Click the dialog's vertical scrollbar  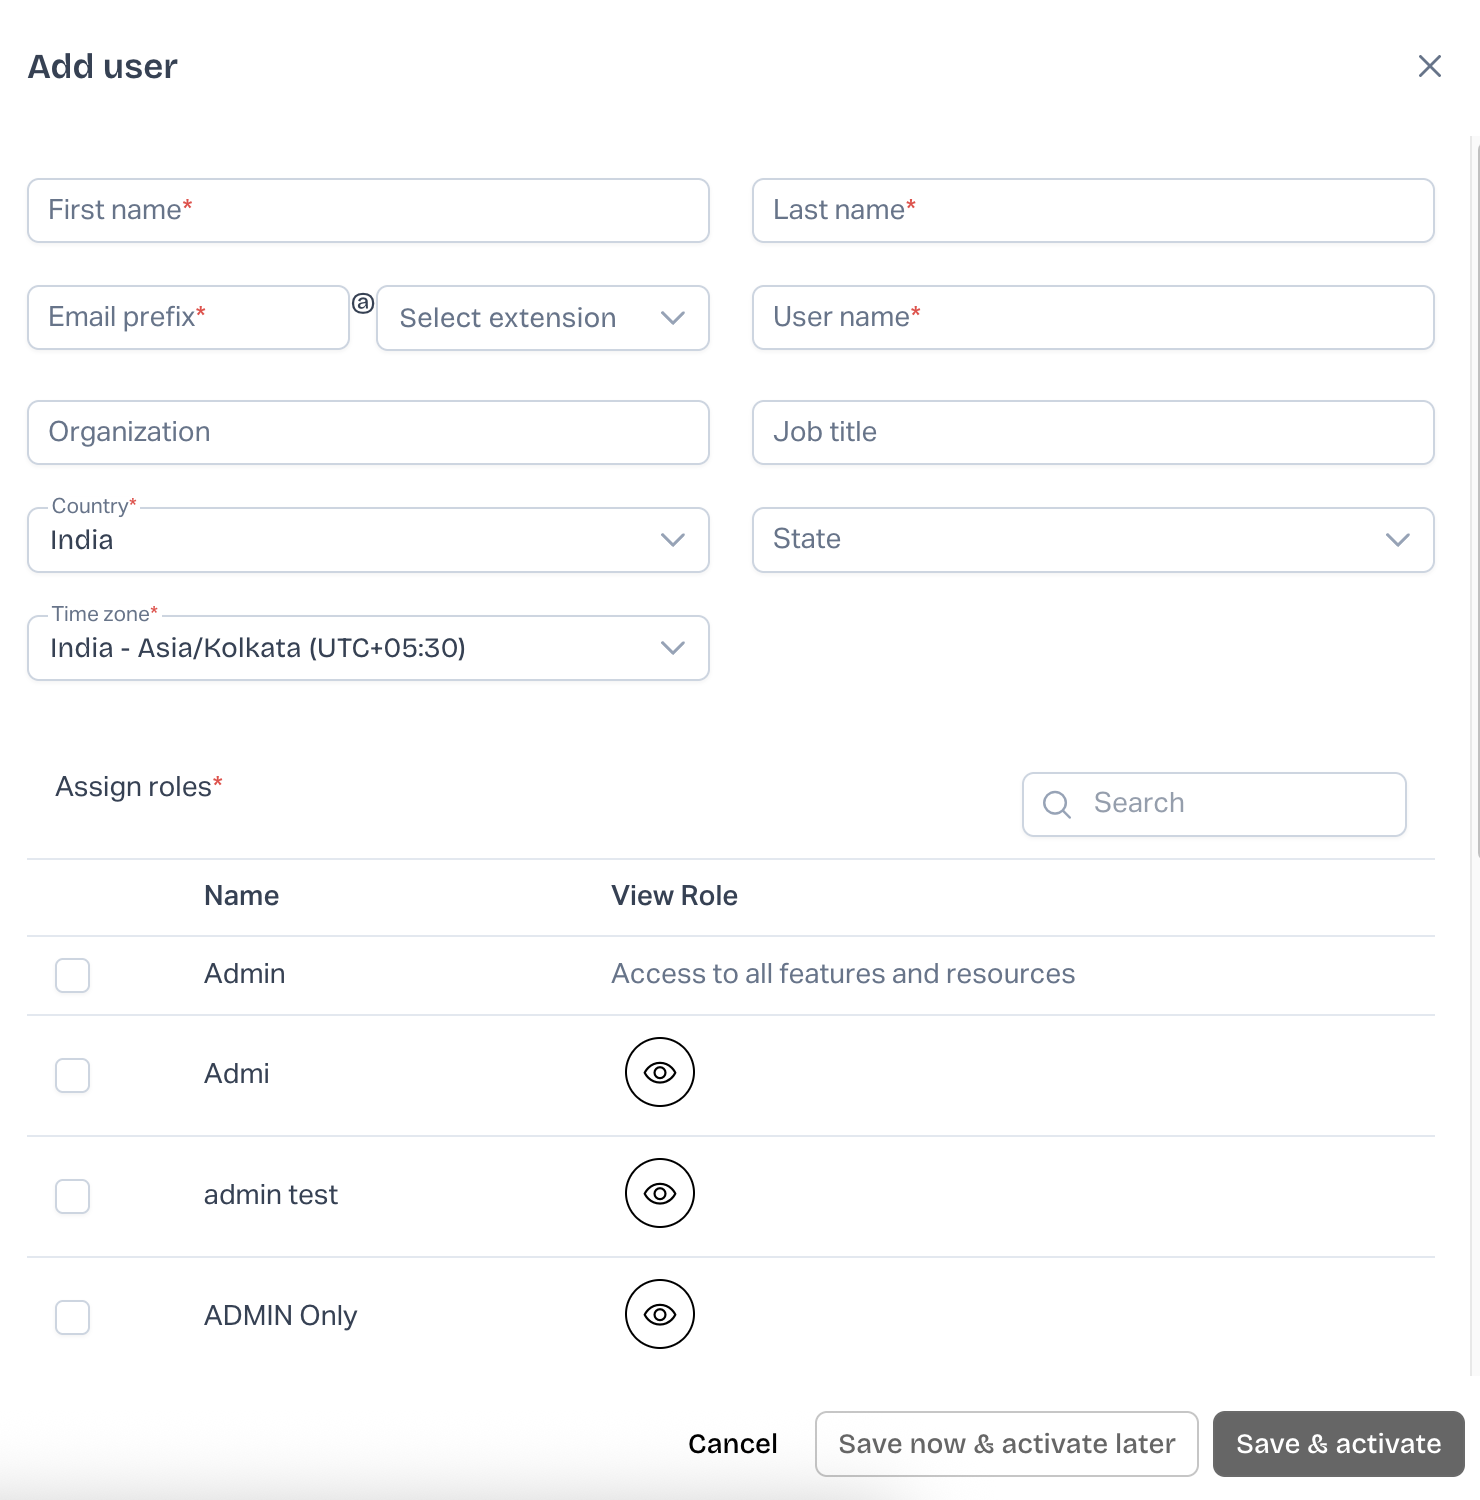[x=1476, y=500]
